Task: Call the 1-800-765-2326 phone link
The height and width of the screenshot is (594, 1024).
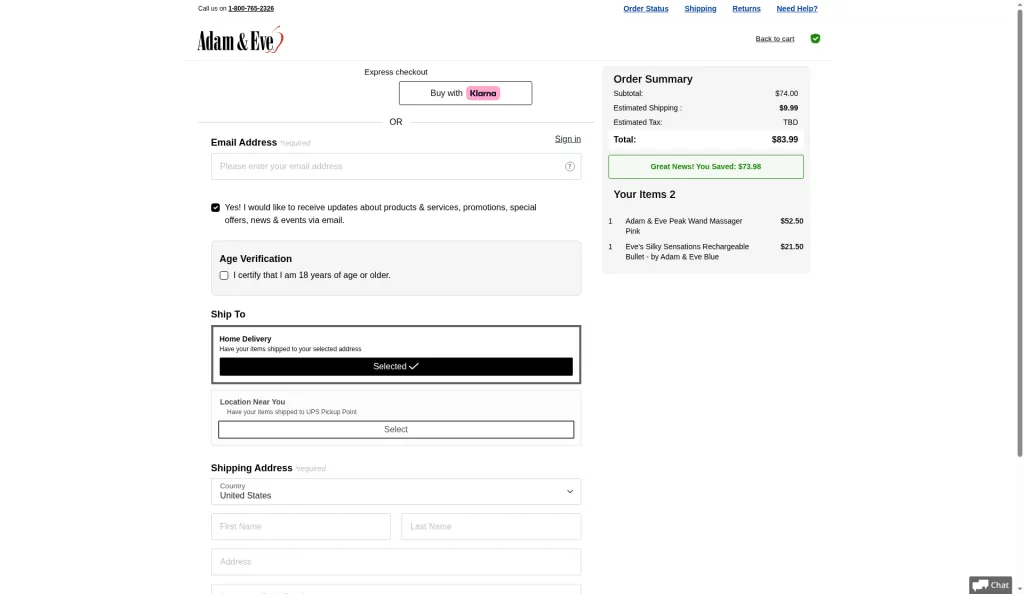Action: (251, 8)
